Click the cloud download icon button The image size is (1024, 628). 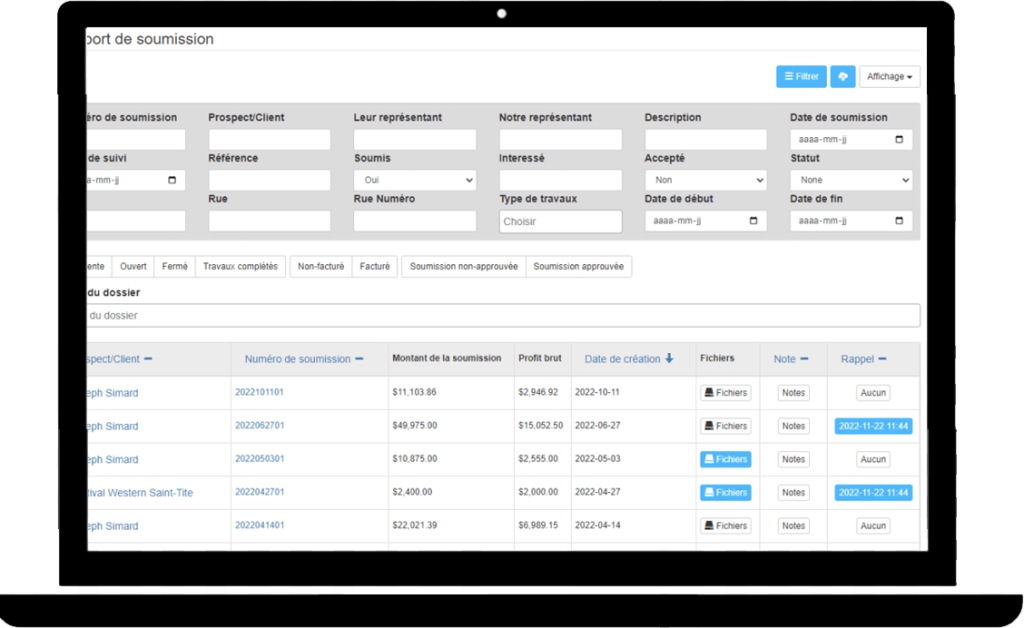pos(842,77)
